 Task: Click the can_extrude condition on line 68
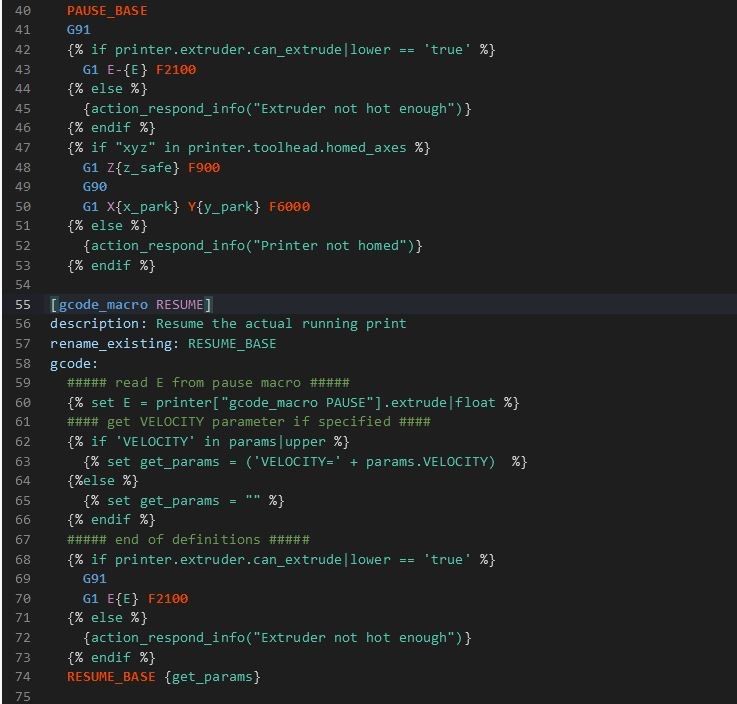(281, 560)
